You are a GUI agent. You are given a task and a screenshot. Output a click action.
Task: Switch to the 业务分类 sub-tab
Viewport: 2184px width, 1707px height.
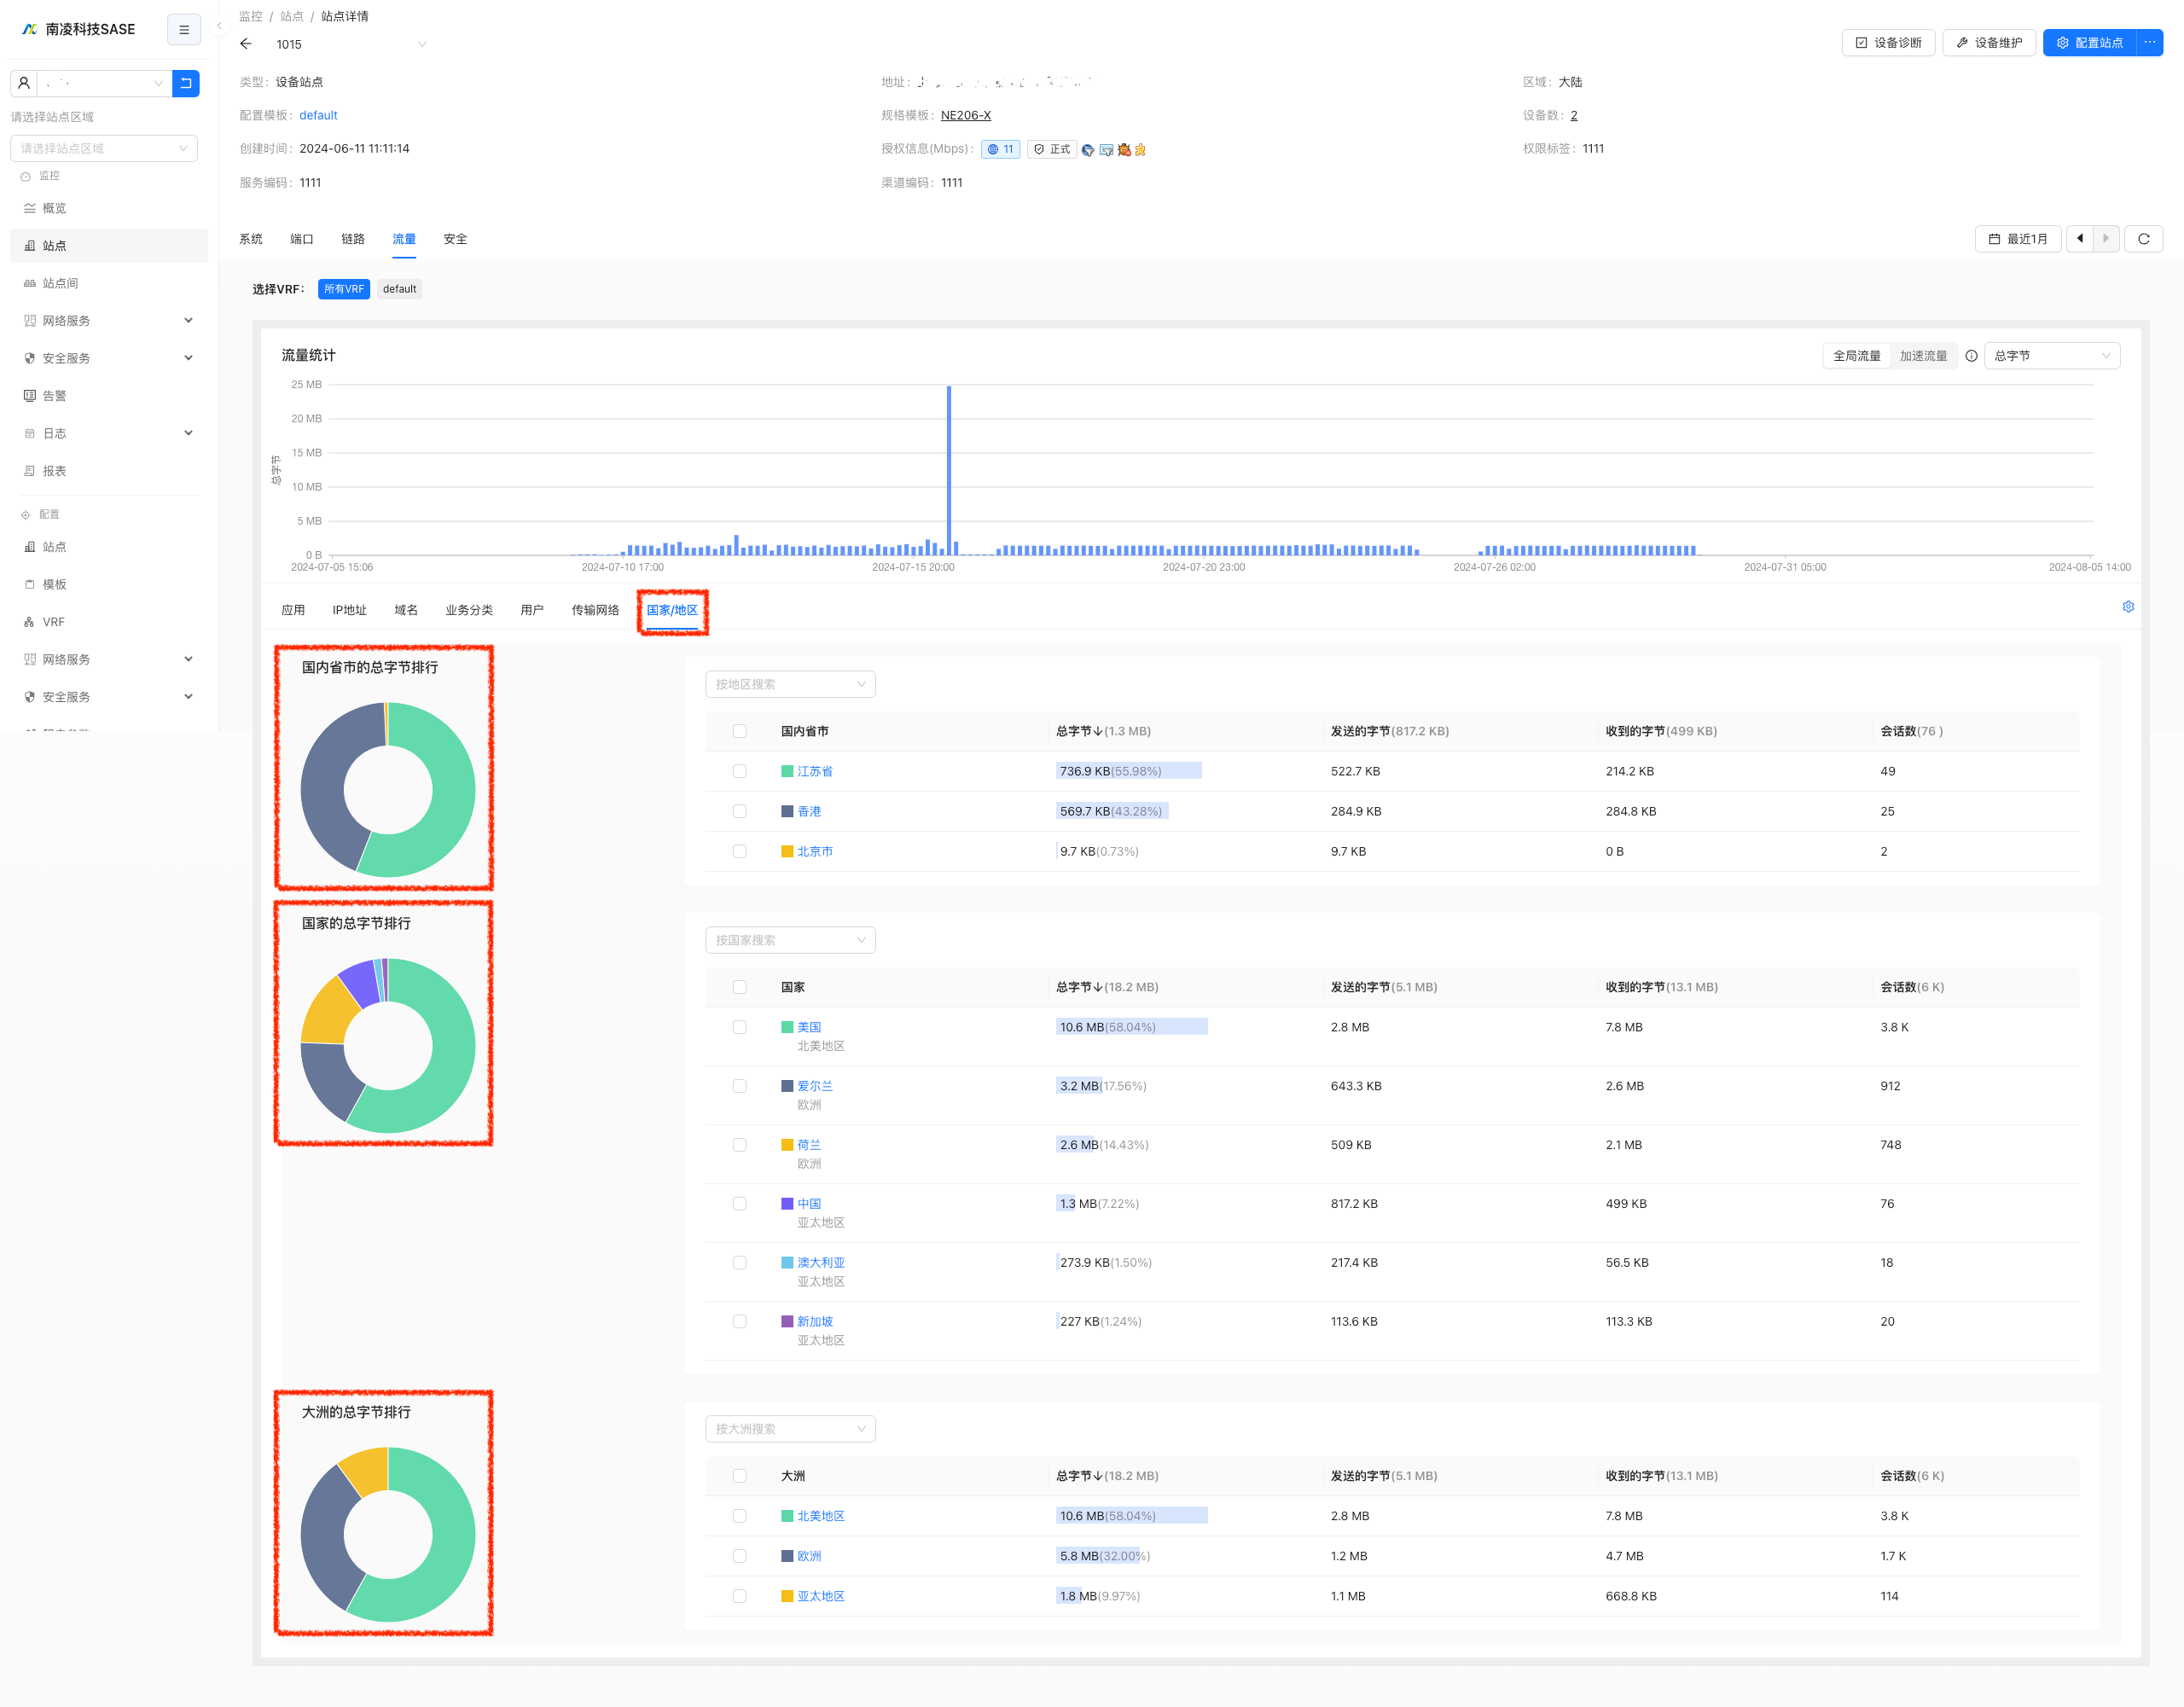tap(469, 610)
